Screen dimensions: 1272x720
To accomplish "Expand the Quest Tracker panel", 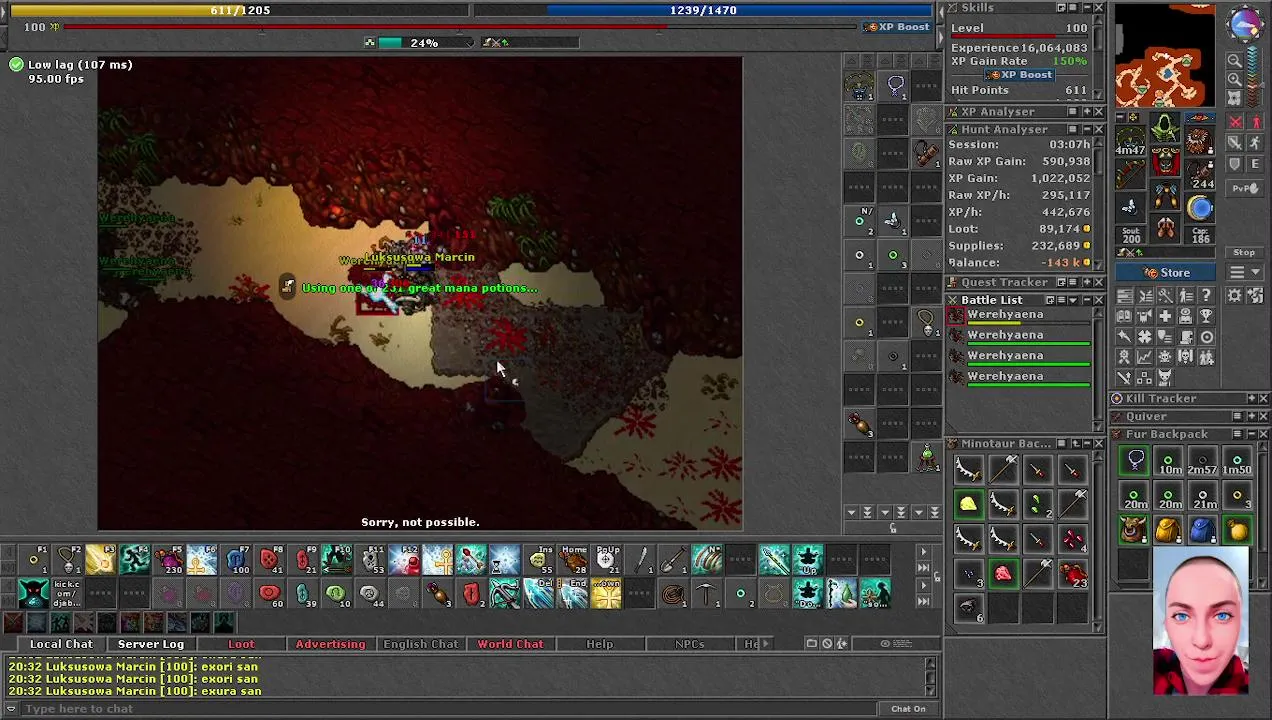I will (x=1086, y=282).
